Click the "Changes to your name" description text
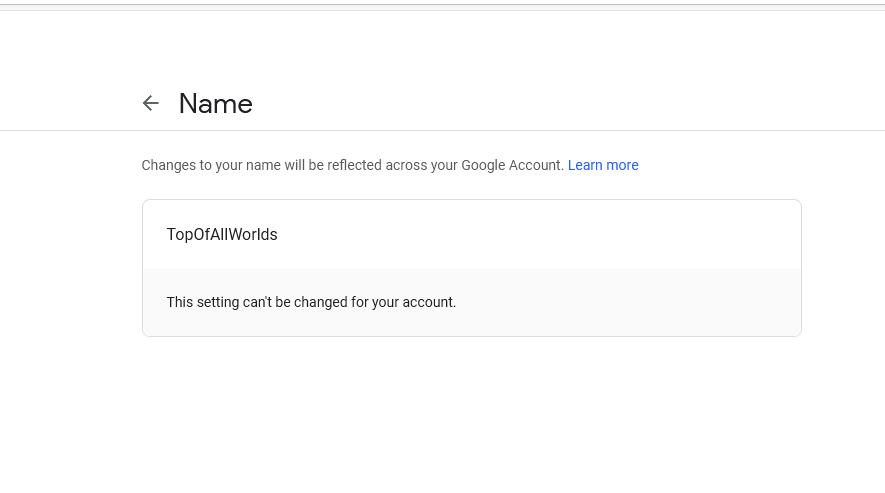The width and height of the screenshot is (885, 493). tap(300, 165)
